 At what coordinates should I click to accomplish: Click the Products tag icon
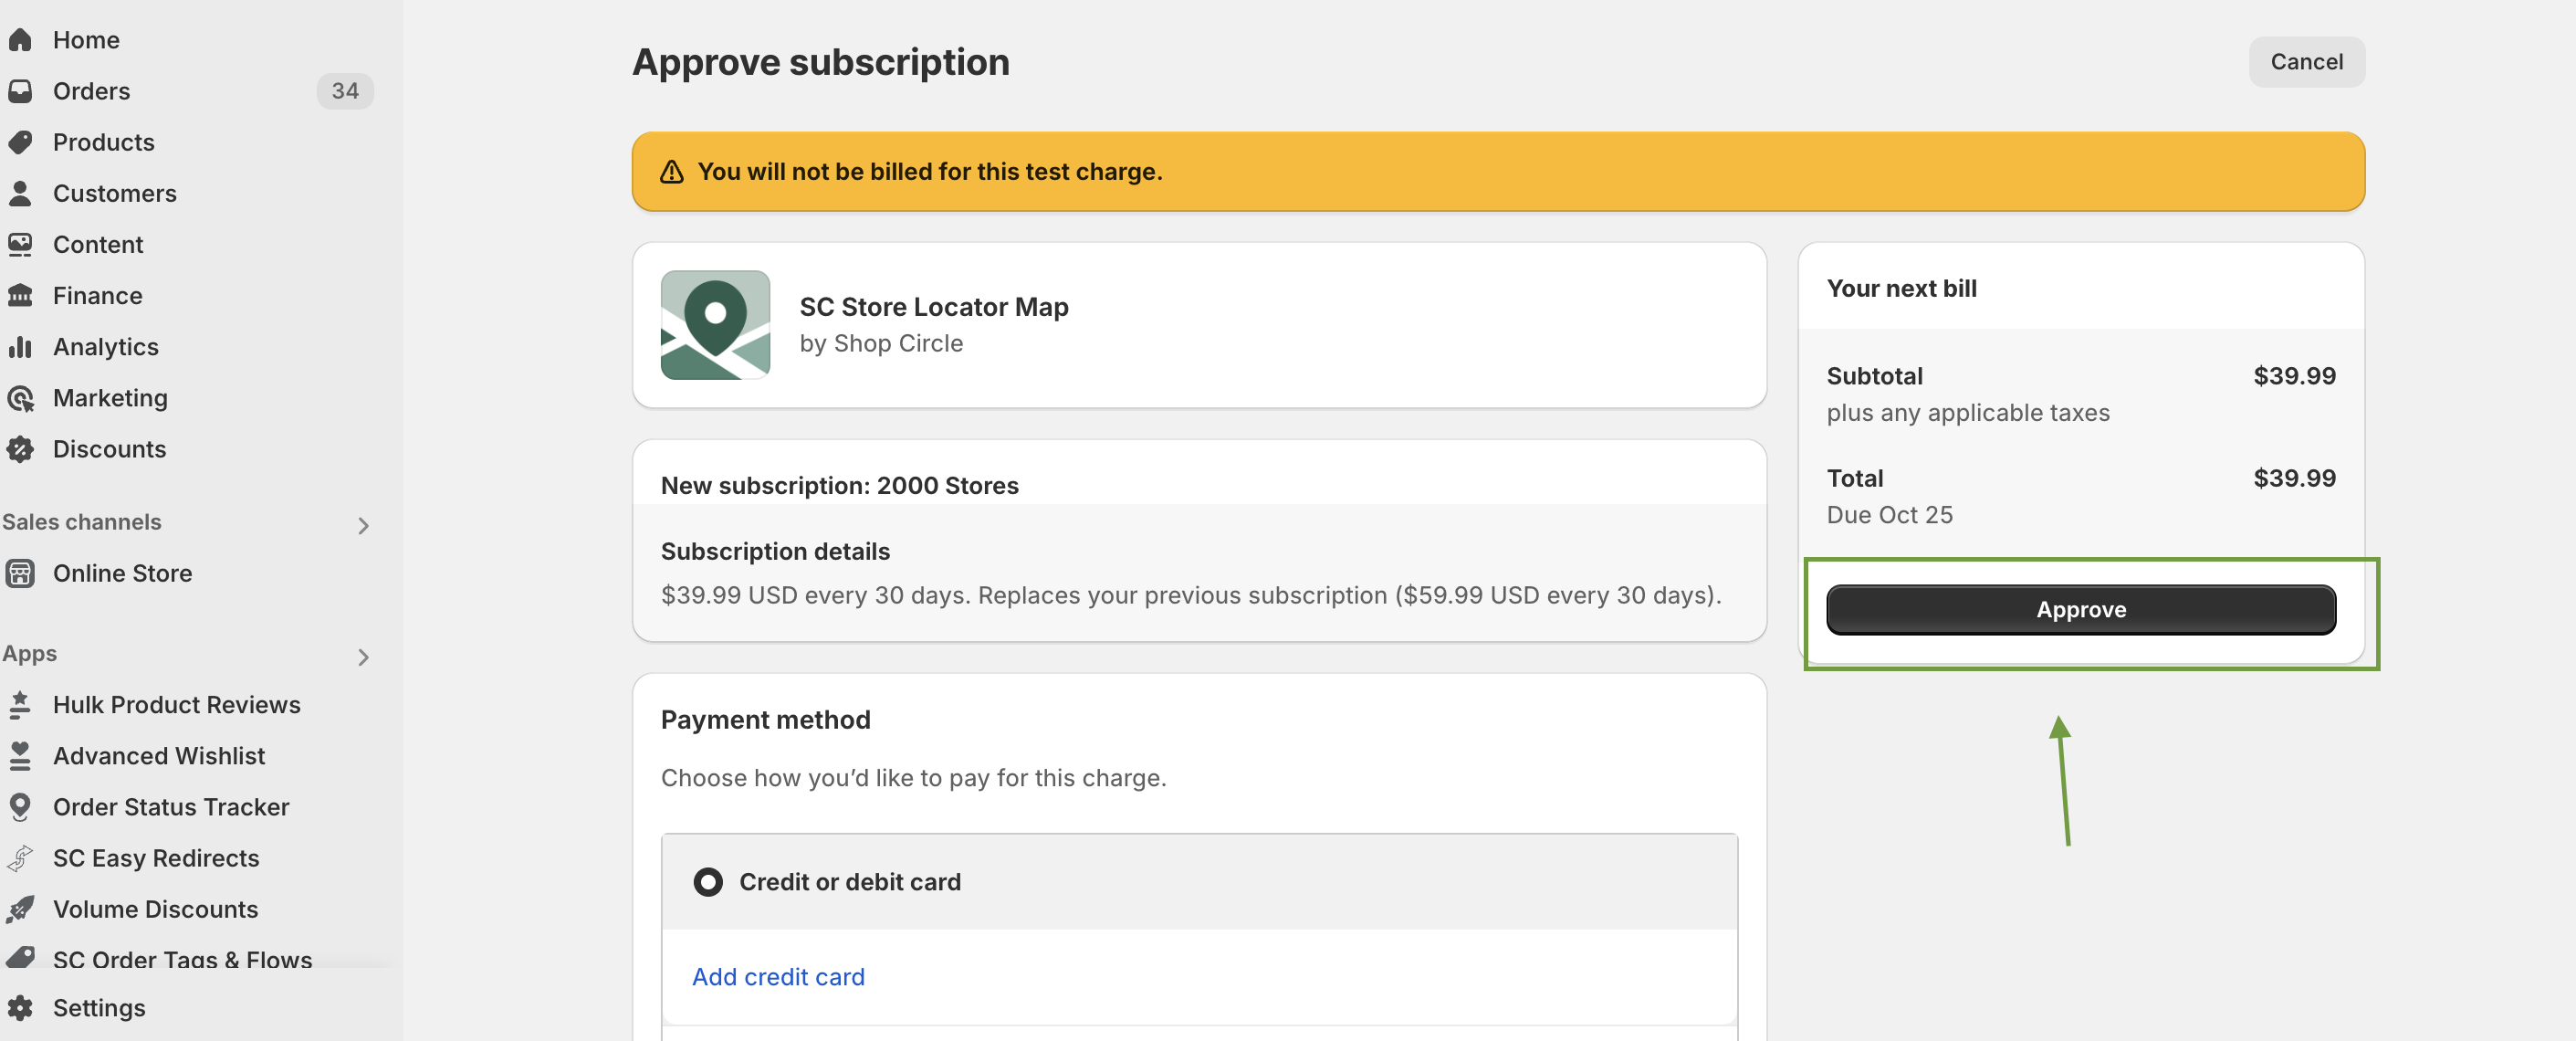(x=20, y=142)
